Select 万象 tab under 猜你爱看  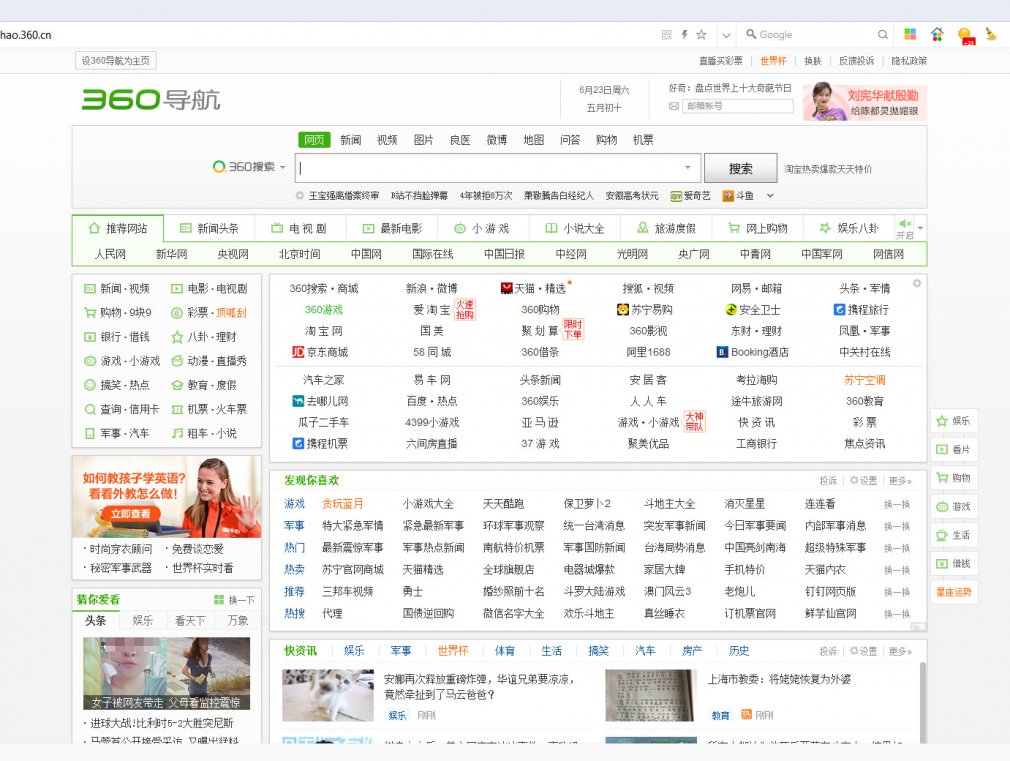click(238, 620)
